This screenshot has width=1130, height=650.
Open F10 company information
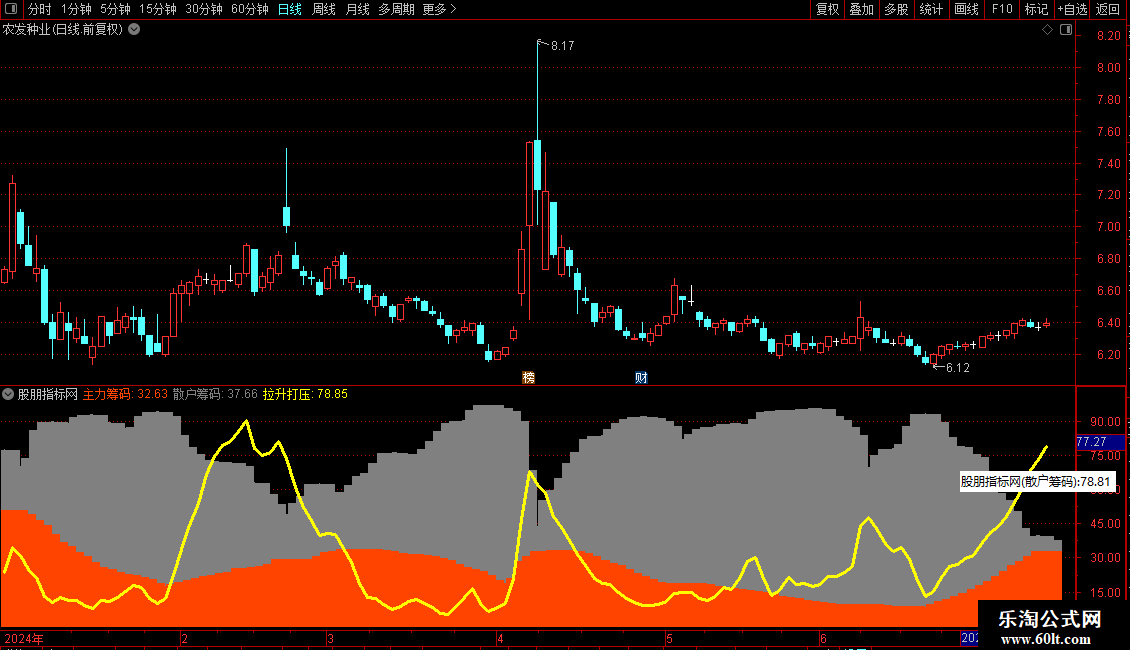click(x=1002, y=9)
